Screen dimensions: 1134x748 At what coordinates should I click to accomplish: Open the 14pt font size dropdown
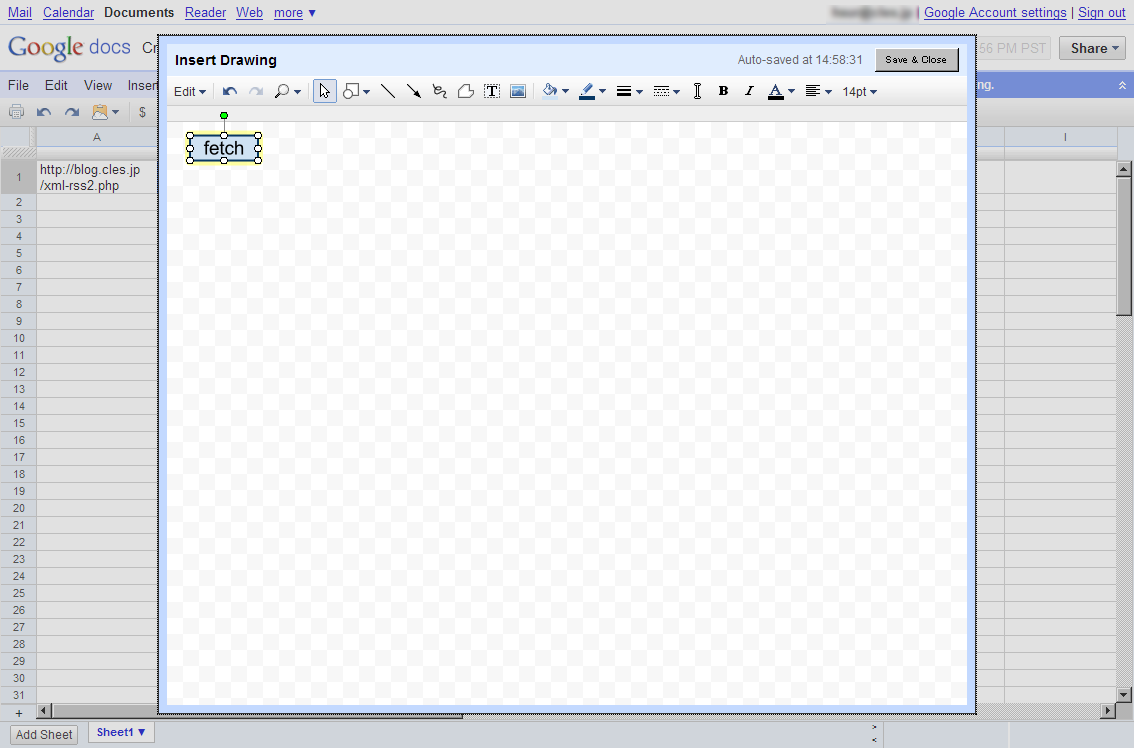pyautogui.click(x=859, y=91)
